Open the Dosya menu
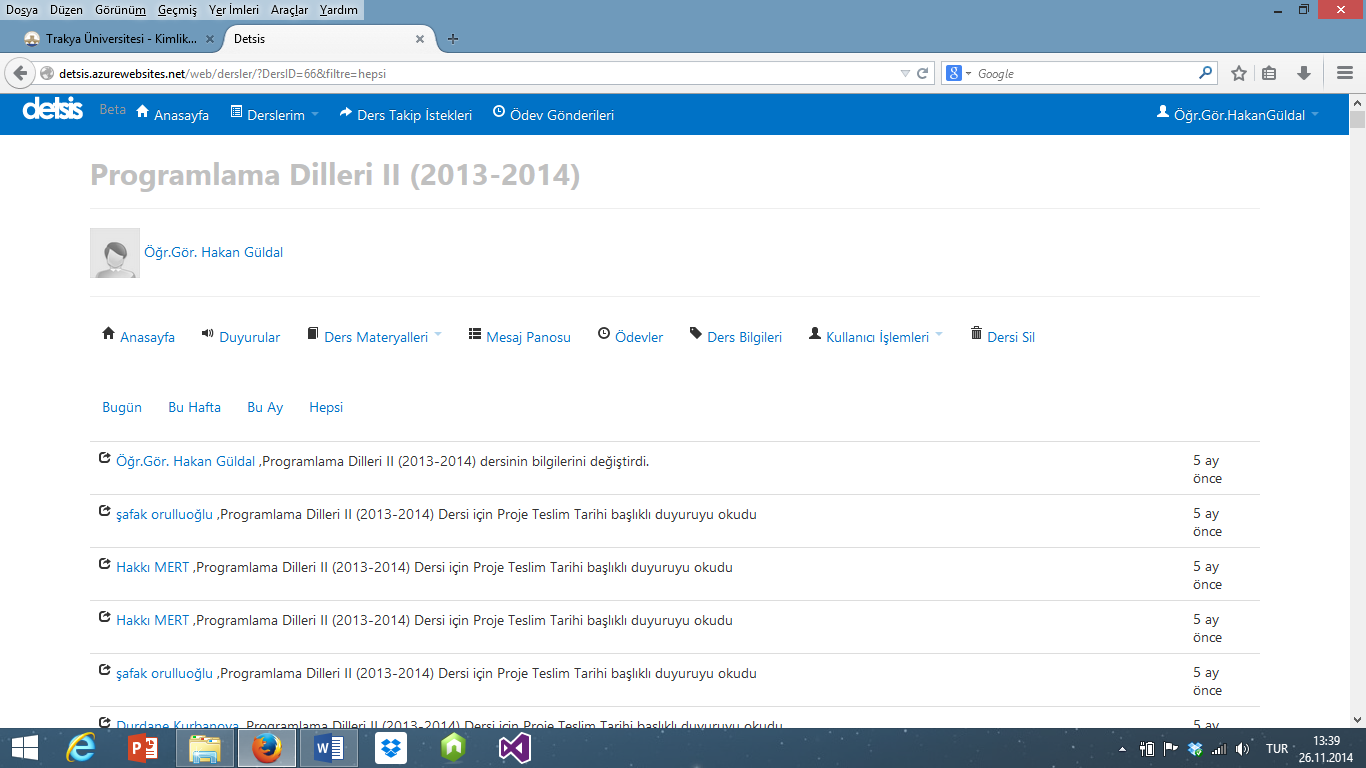The height and width of the screenshot is (768, 1366). tap(22, 10)
